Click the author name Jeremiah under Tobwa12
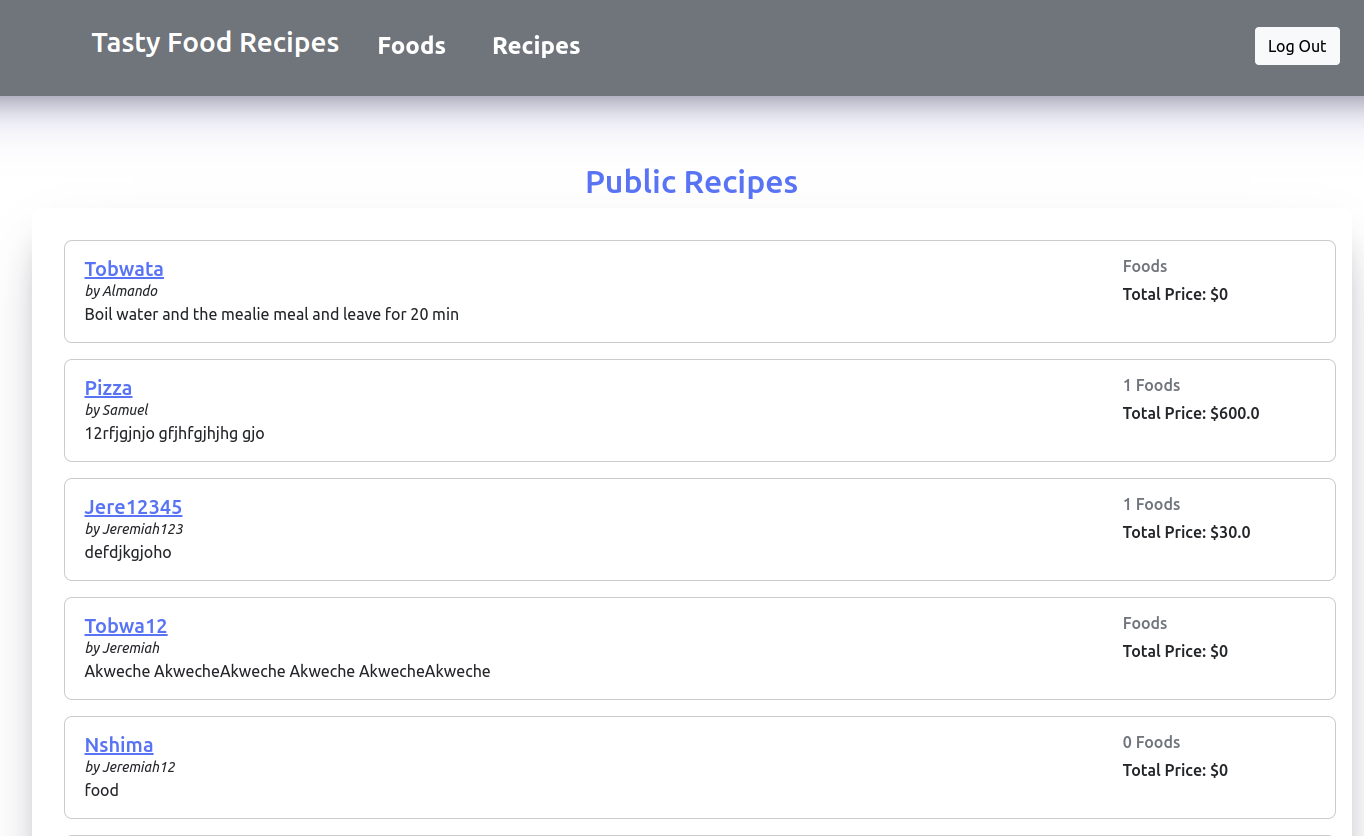 (123, 647)
